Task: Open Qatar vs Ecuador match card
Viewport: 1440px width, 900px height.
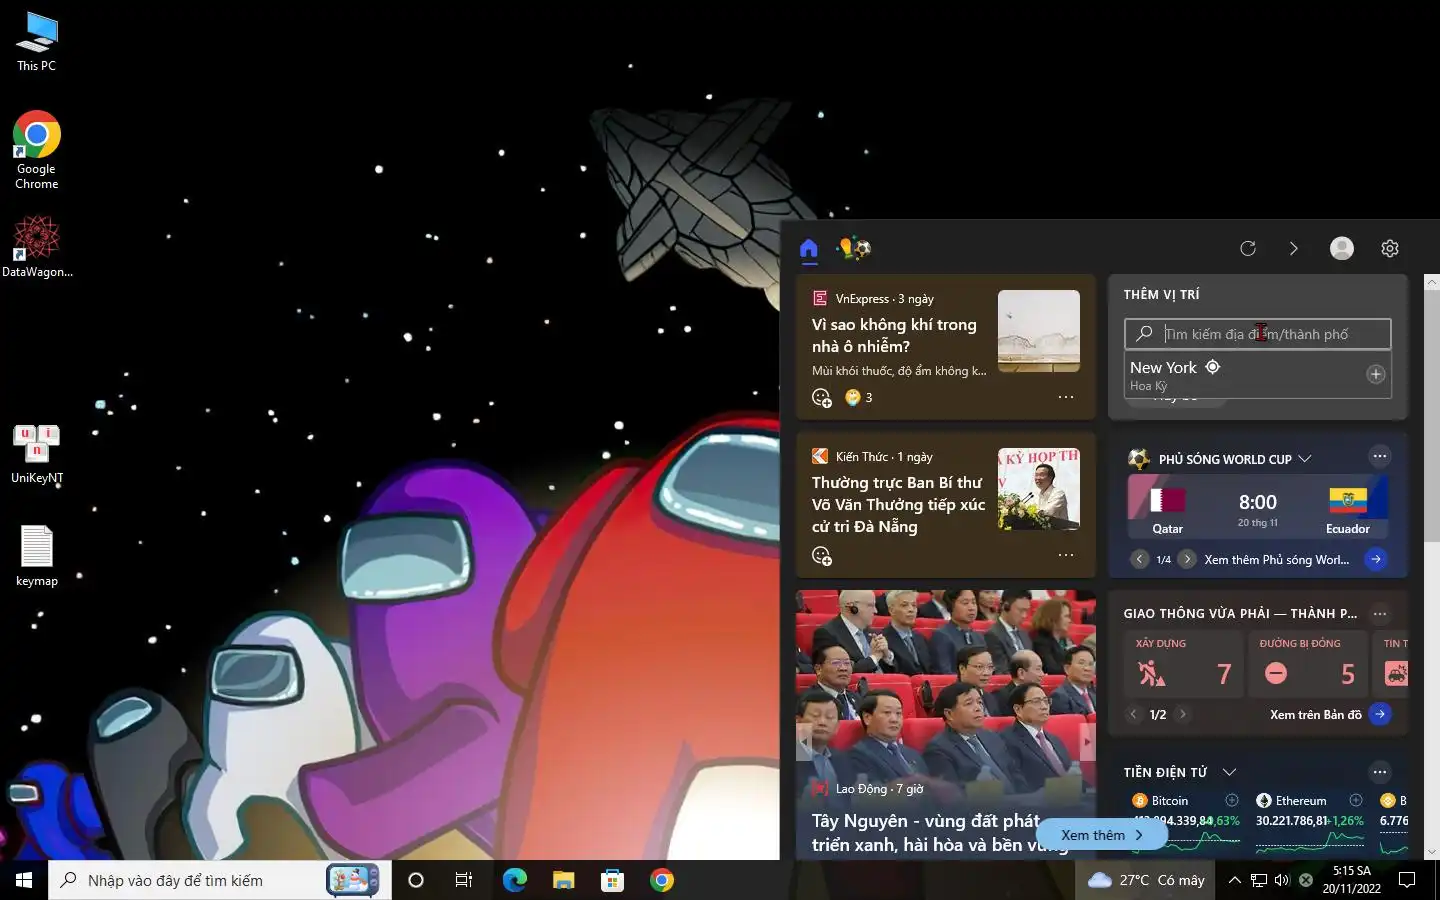Action: (x=1258, y=507)
